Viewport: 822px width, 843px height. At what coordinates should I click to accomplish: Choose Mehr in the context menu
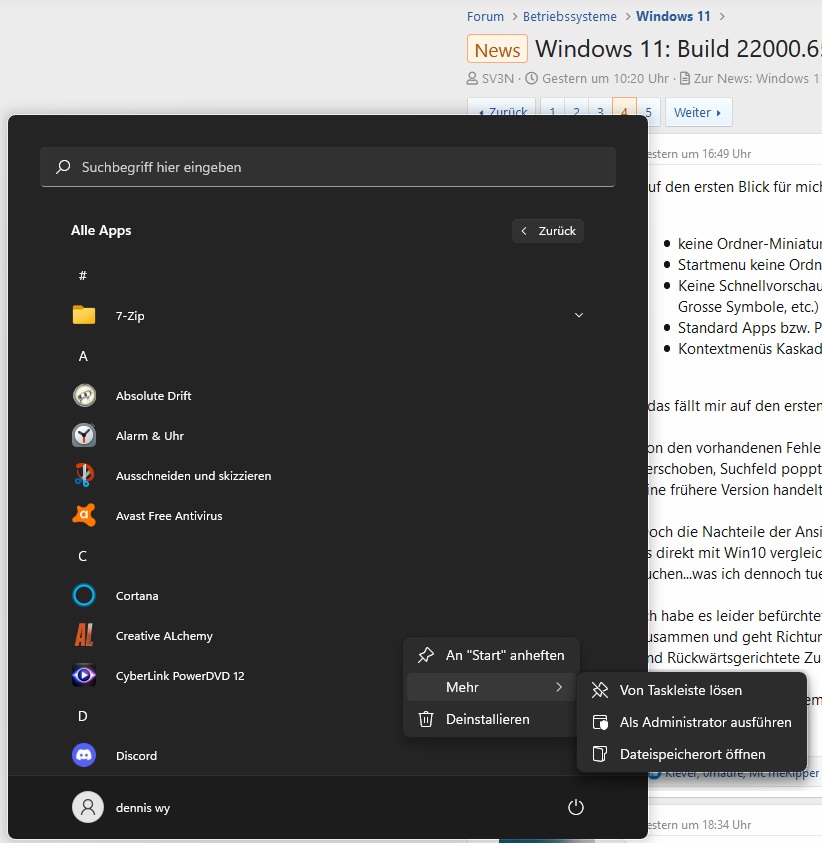click(x=491, y=687)
